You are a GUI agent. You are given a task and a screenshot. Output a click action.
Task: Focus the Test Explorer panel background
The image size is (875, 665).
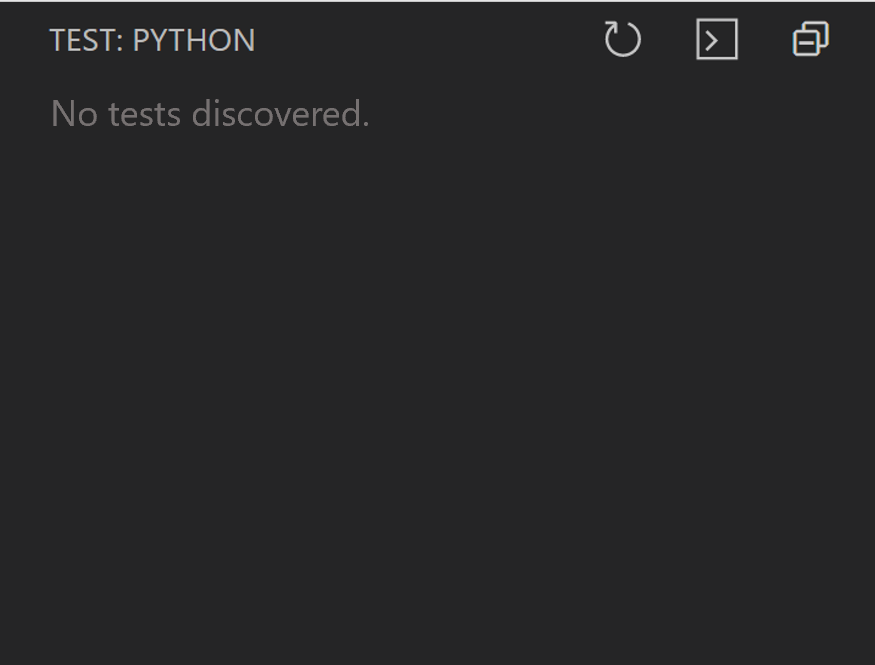(x=437, y=400)
